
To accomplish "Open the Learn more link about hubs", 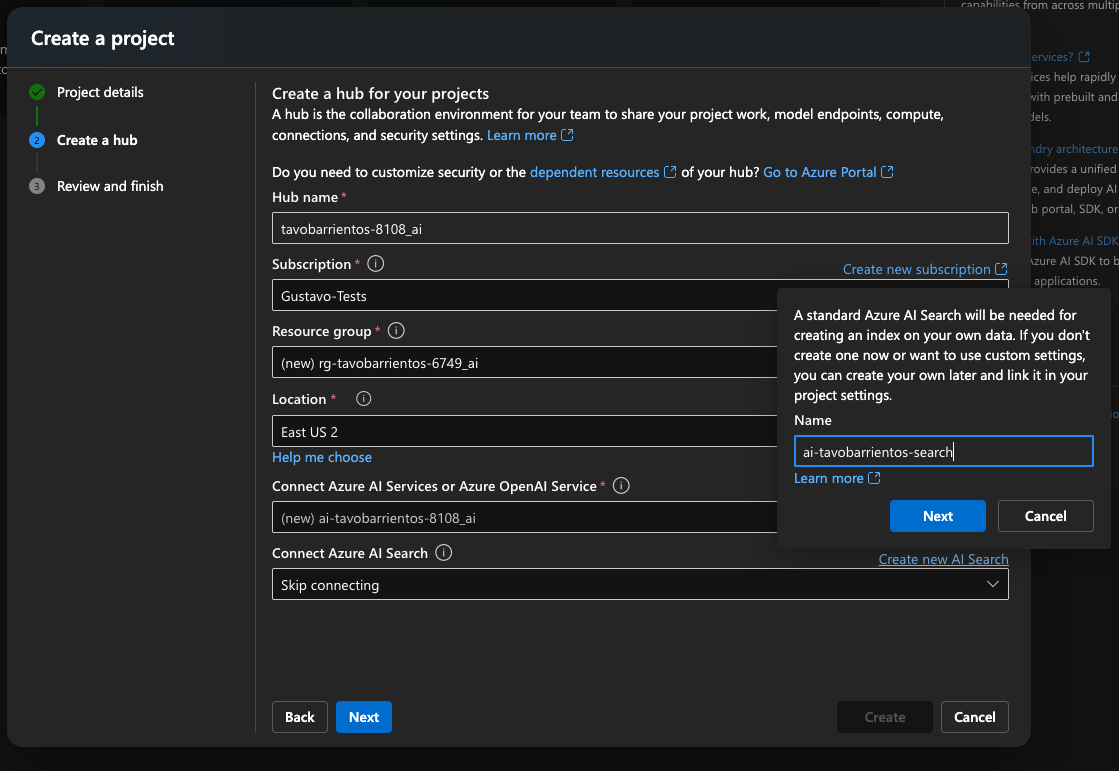I will point(522,135).
